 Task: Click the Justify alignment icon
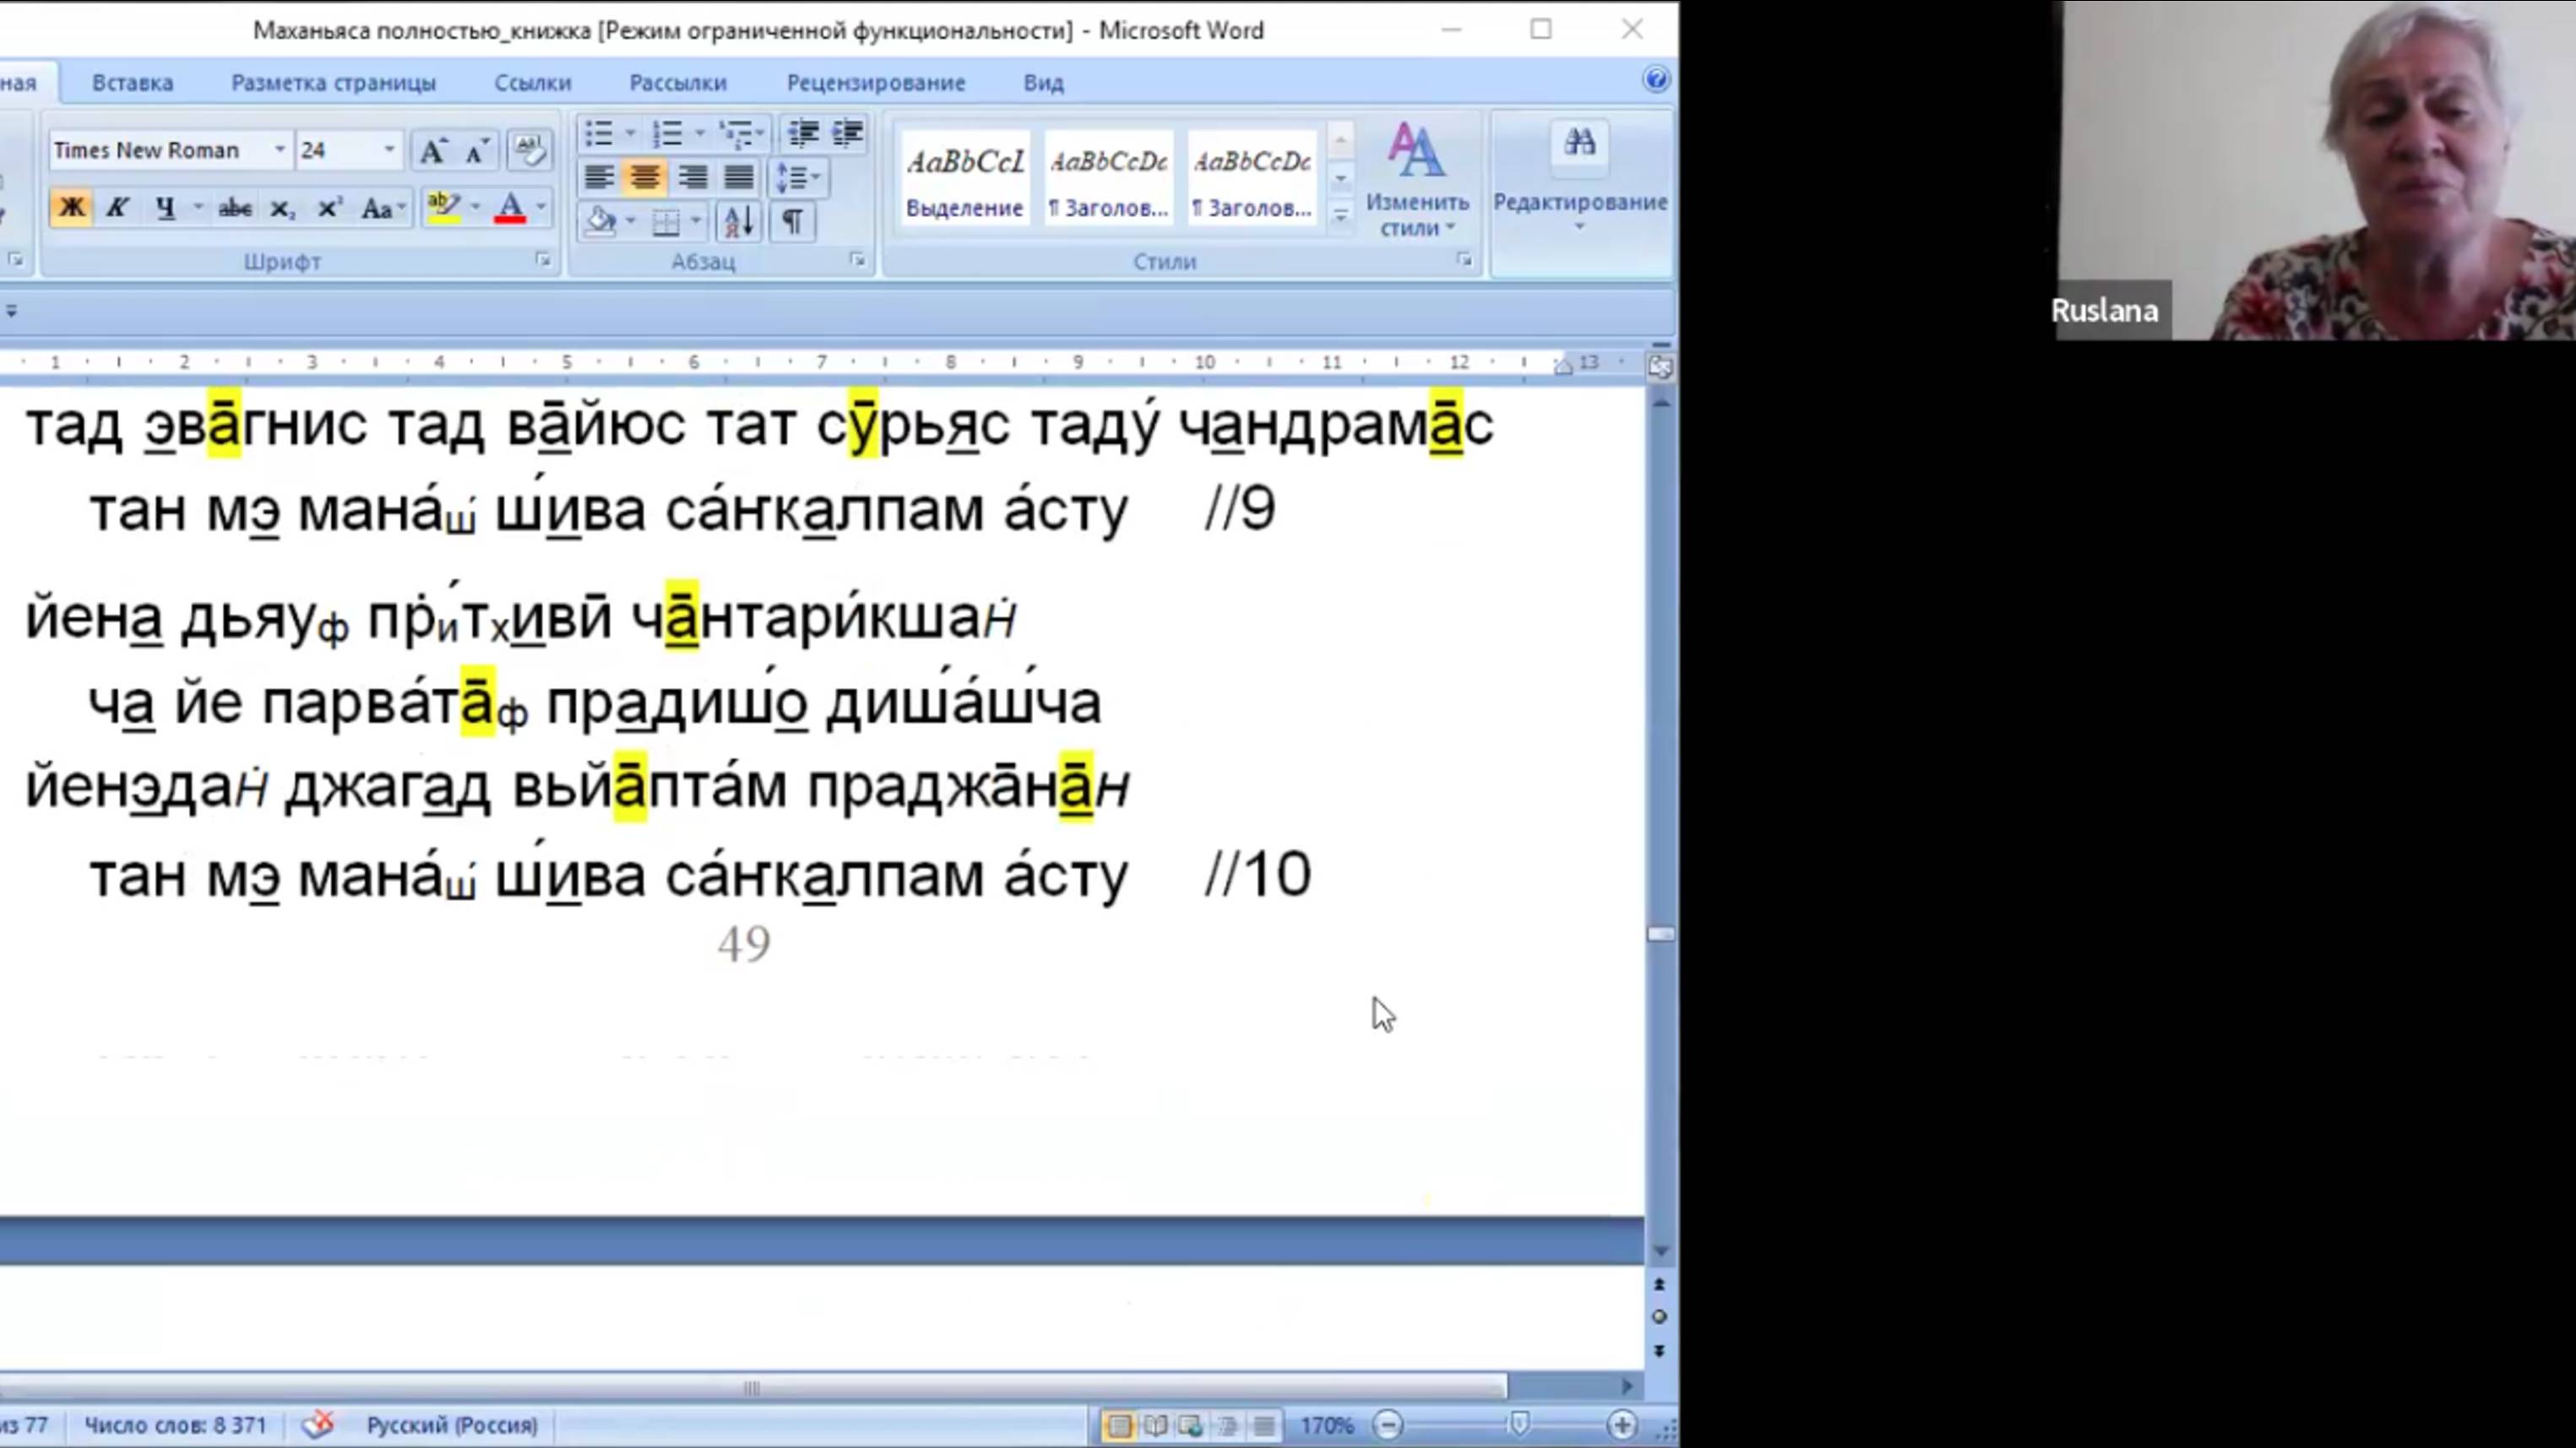(x=739, y=178)
